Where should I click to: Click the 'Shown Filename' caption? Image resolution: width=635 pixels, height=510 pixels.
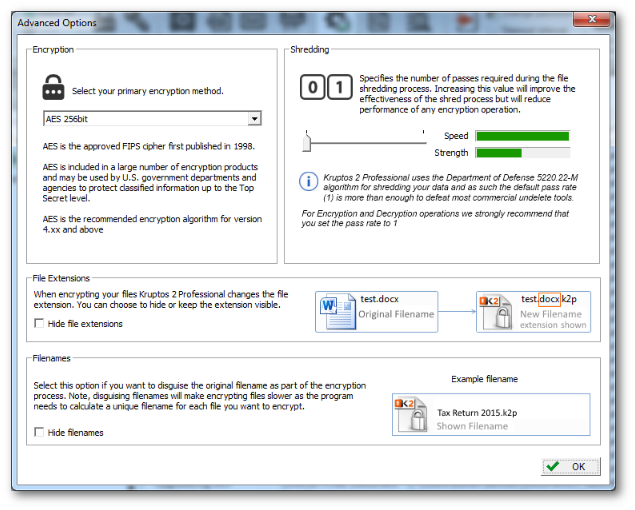pos(472,426)
